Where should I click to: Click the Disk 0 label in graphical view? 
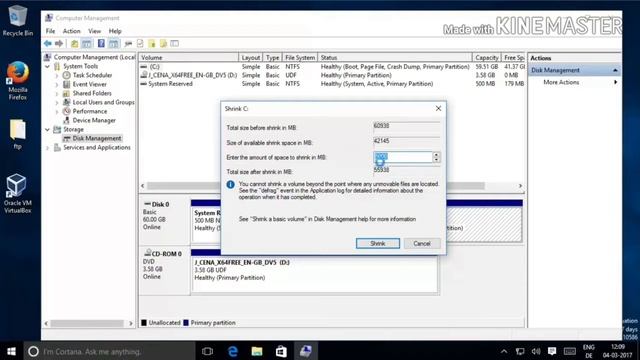[160, 204]
